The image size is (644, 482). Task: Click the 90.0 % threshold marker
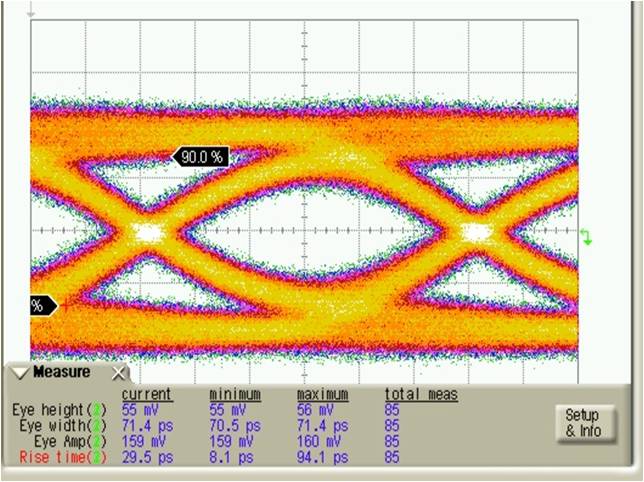[201, 156]
